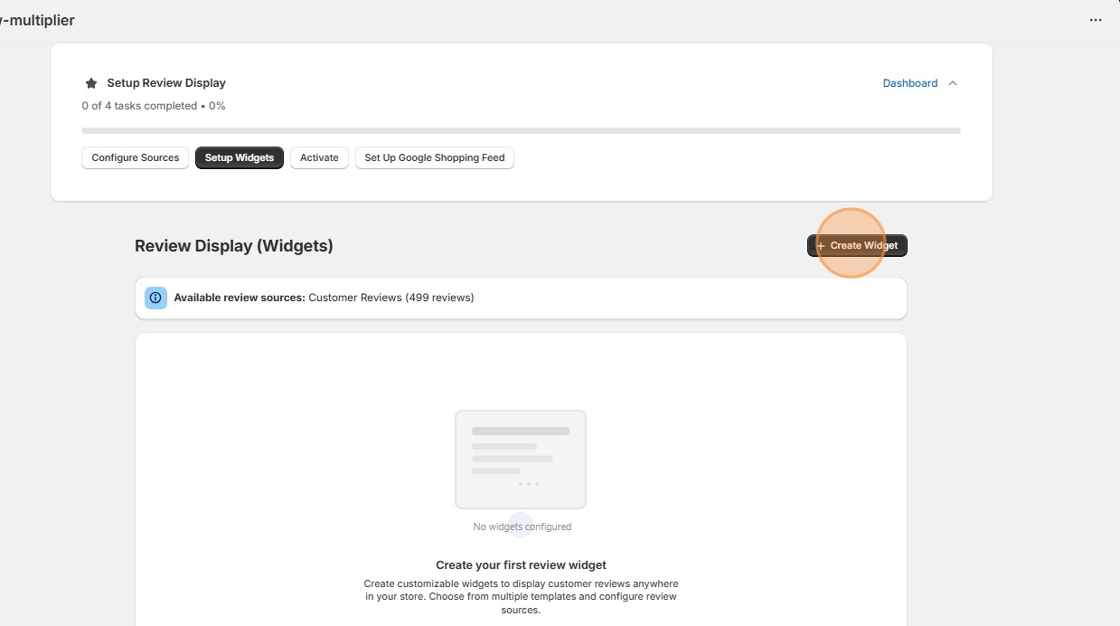Open the three-dot overflow menu top right
The width and height of the screenshot is (1120, 626).
1096,19
